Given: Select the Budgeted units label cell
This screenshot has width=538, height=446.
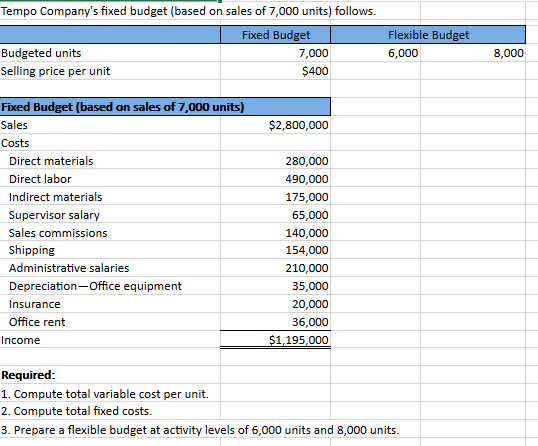Looking at the screenshot, I should (x=110, y=53).
